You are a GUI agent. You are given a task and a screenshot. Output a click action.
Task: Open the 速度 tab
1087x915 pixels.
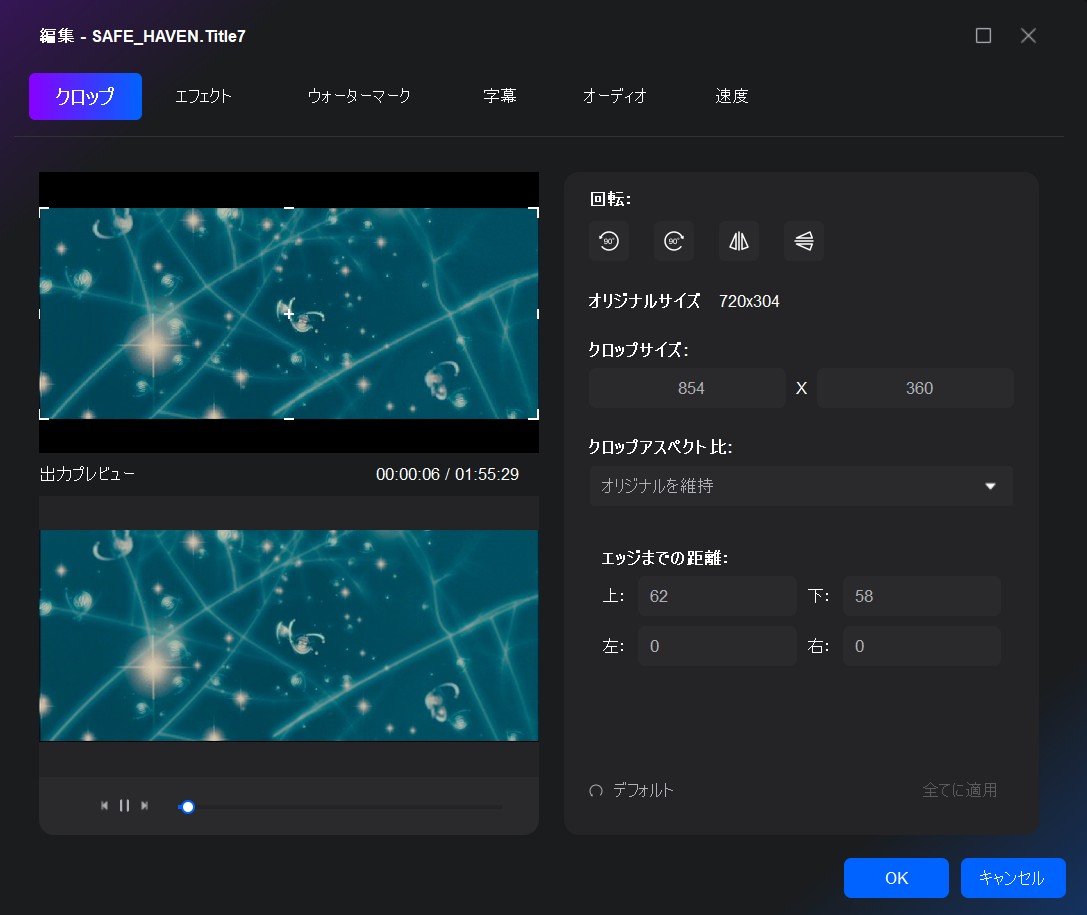732,96
